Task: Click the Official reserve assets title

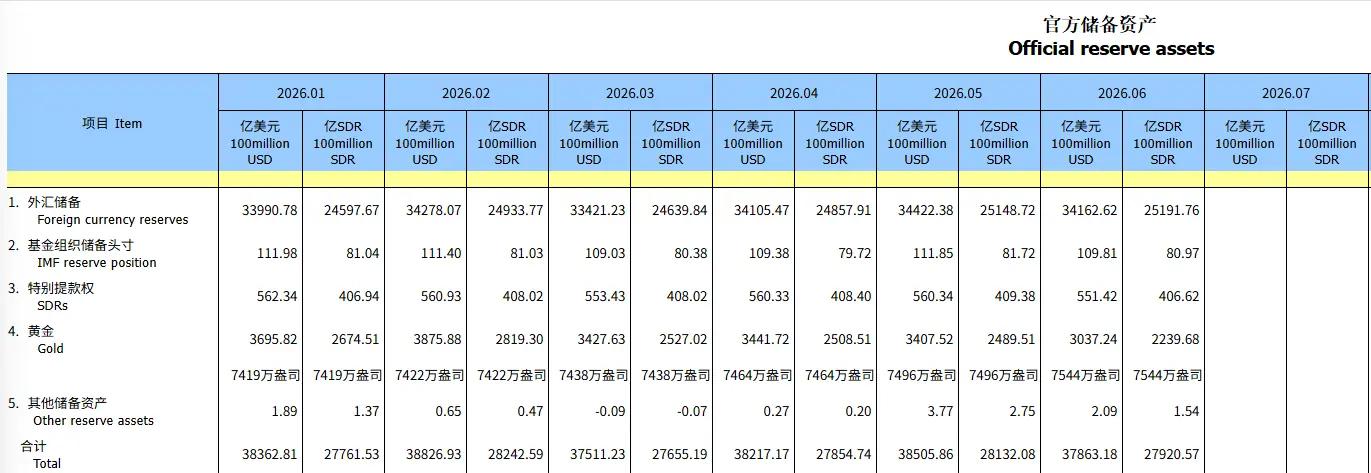Action: (1111, 48)
